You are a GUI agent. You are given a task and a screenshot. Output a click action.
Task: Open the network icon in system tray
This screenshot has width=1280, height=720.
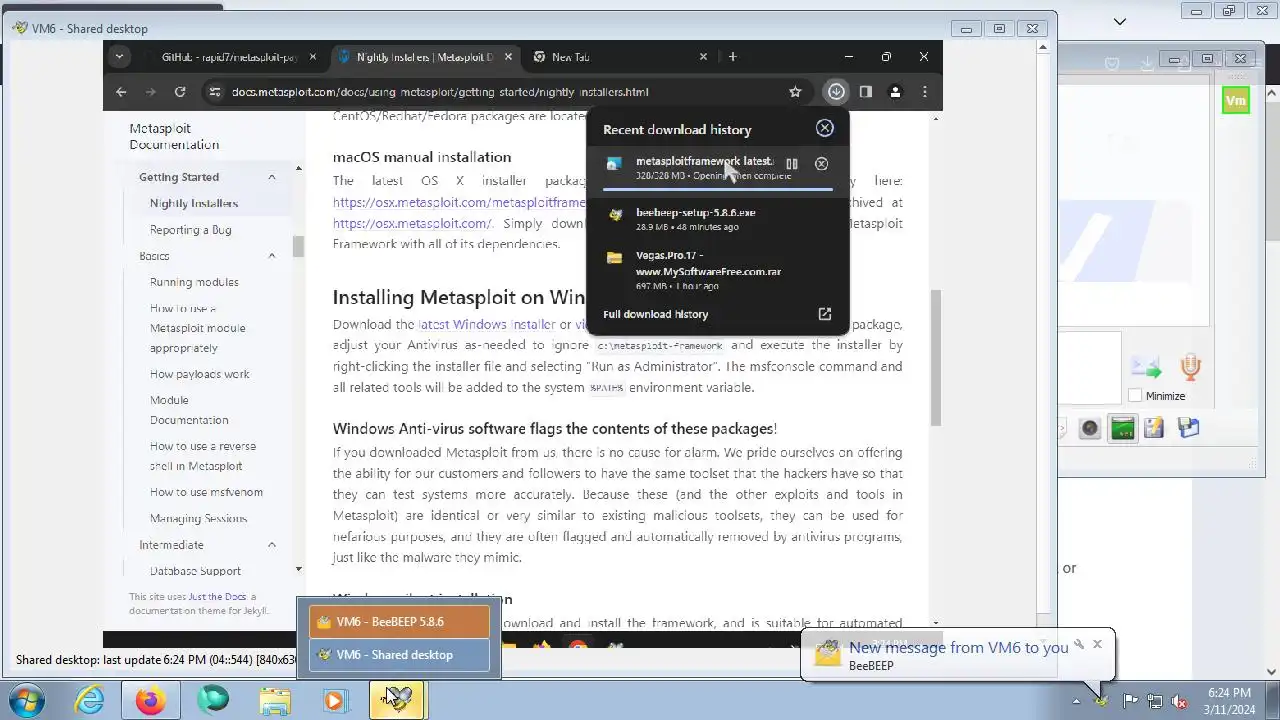coord(1154,701)
